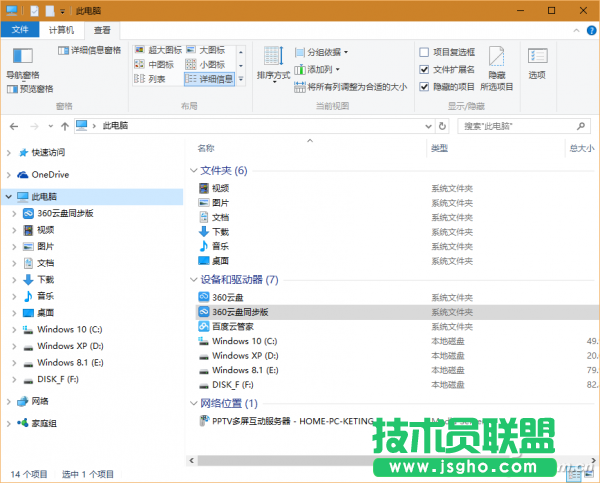Viewport: 600px width, 483px height.
Task: Click Hide selected items (隐藏所选项目)
Action: [497, 69]
